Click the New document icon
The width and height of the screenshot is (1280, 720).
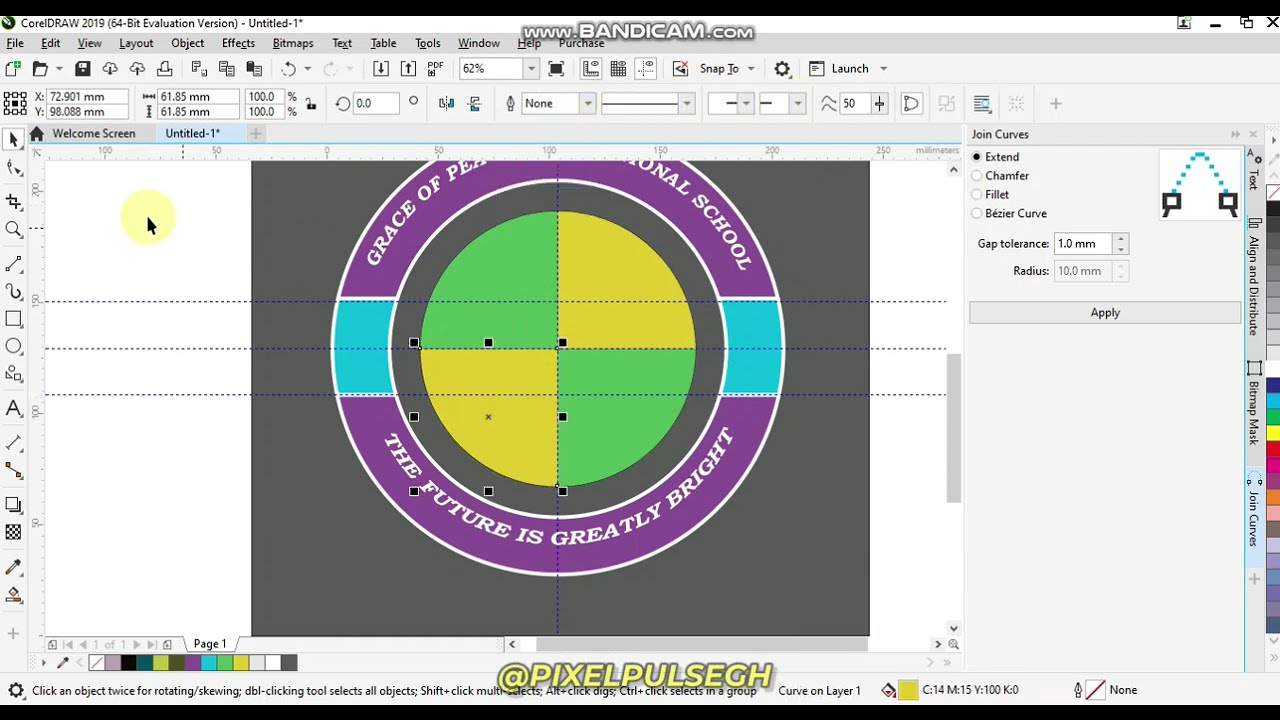click(13, 68)
